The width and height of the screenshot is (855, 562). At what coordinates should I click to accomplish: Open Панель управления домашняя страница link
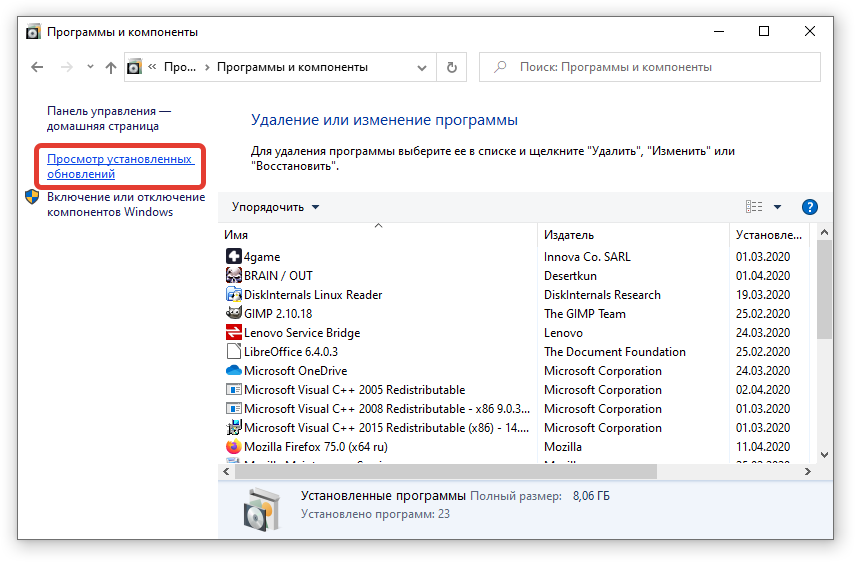[x=109, y=118]
